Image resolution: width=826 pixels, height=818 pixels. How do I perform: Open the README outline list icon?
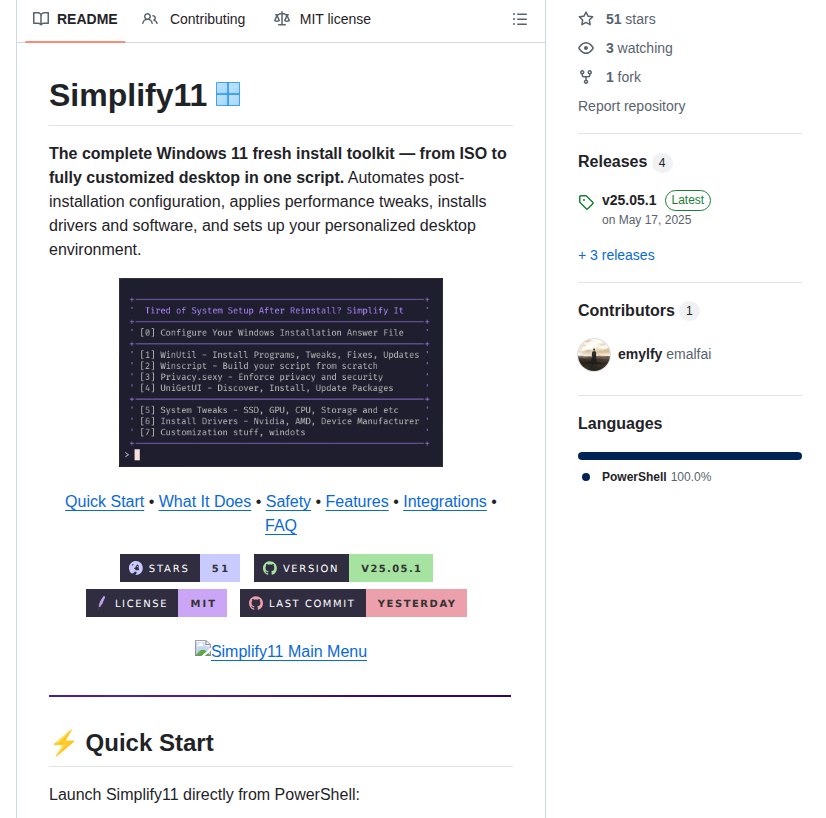tap(519, 18)
